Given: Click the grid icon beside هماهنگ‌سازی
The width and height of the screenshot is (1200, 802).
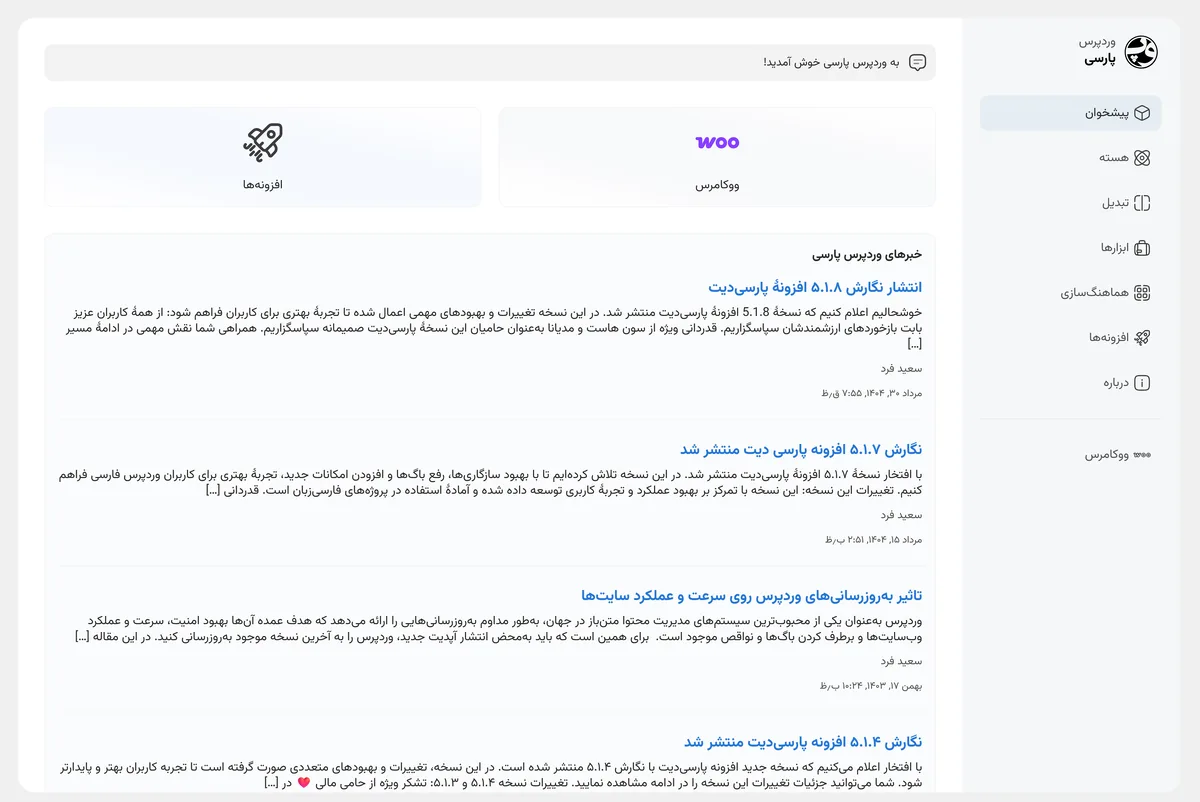Looking at the screenshot, I should pyautogui.click(x=1142, y=293).
